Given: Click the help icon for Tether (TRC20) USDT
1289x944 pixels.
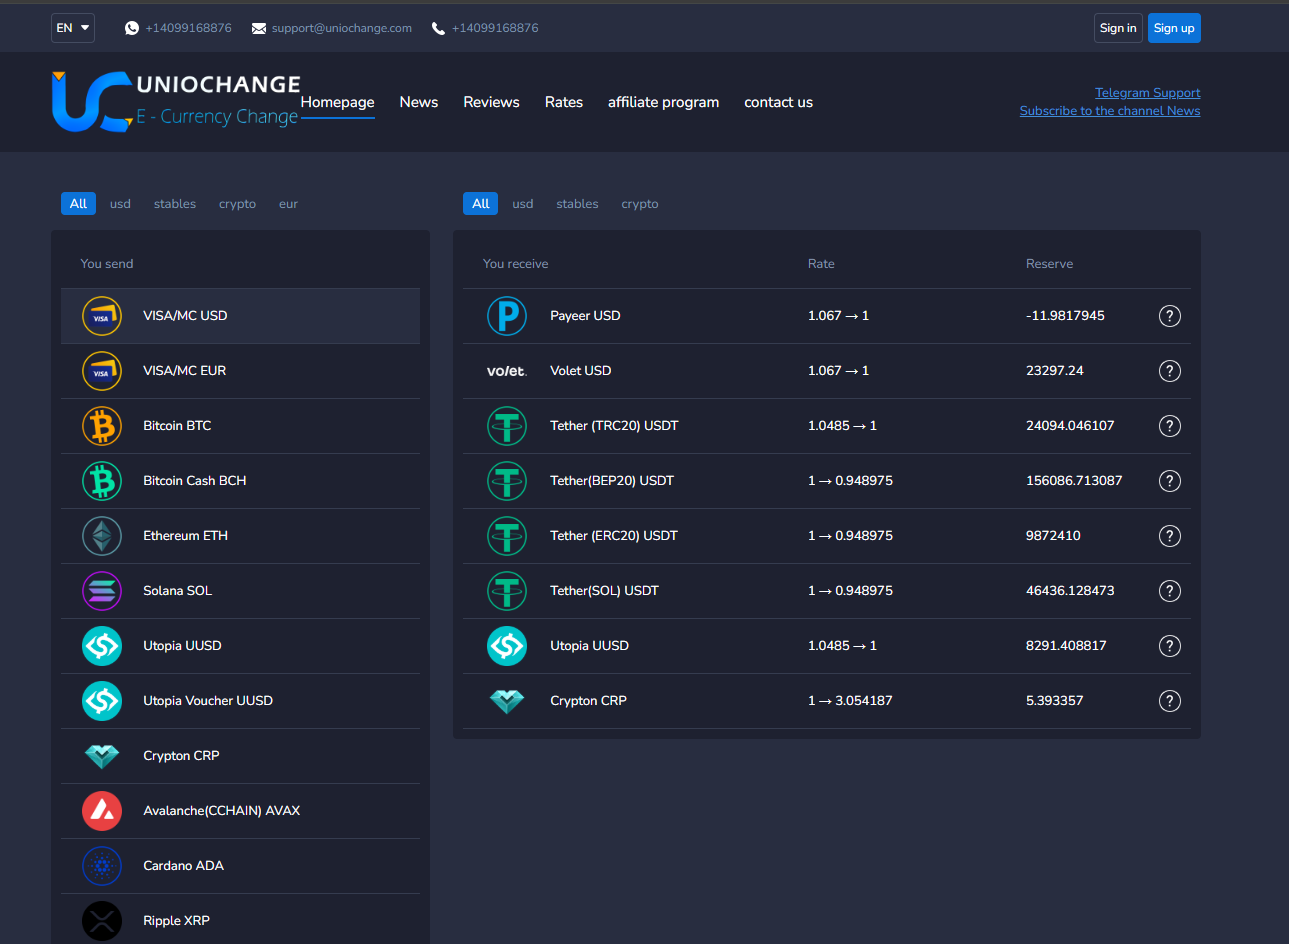Looking at the screenshot, I should click(1170, 426).
